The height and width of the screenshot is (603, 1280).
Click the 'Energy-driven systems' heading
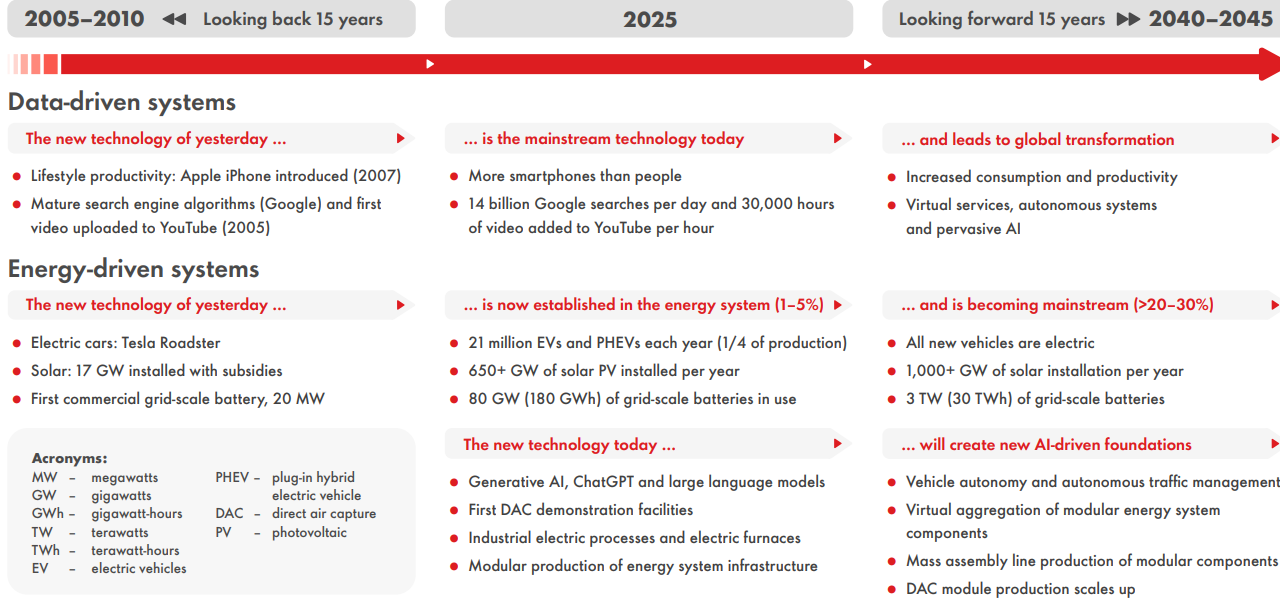point(134,269)
